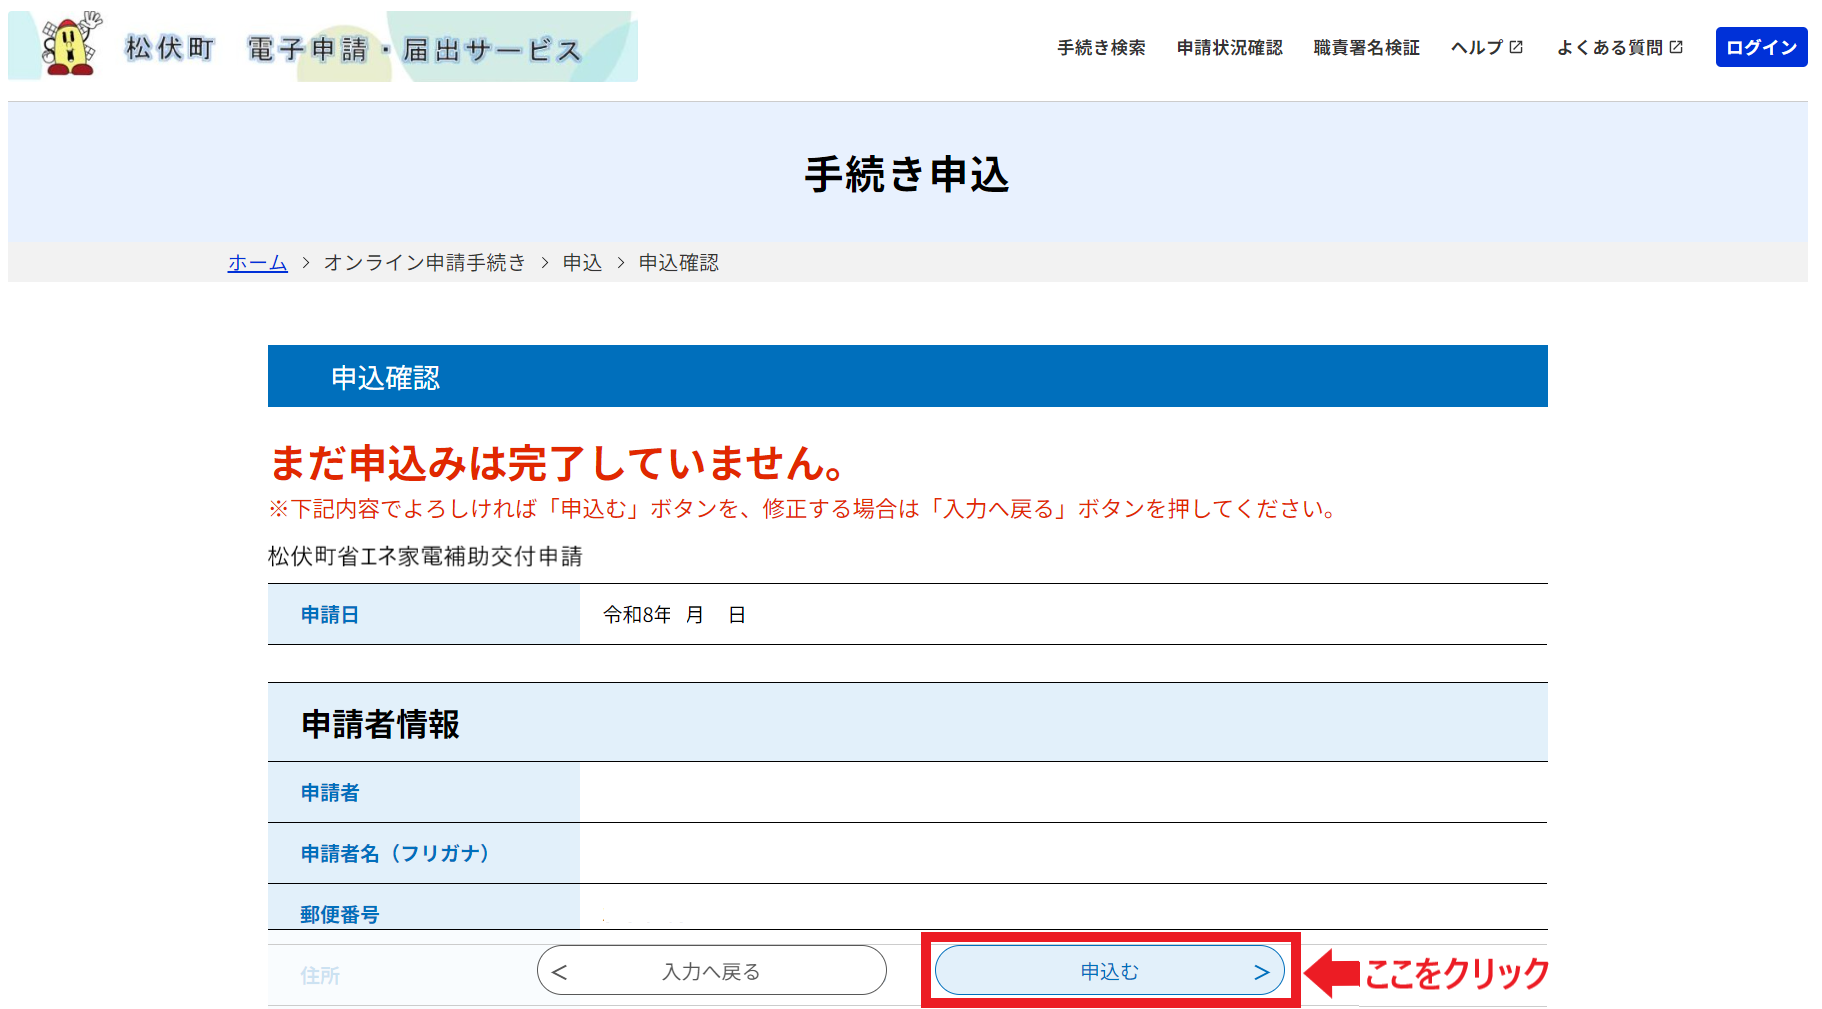Click the red ここをクリック arrow
The image size is (1822, 1009).
(1332, 972)
